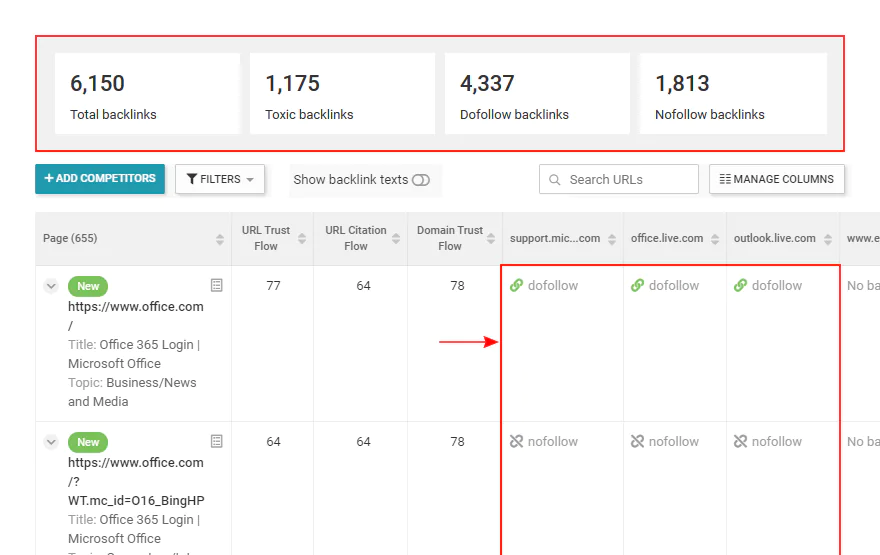Expand the https://www.office.com/ row
The image size is (880, 555).
[x=51, y=286]
